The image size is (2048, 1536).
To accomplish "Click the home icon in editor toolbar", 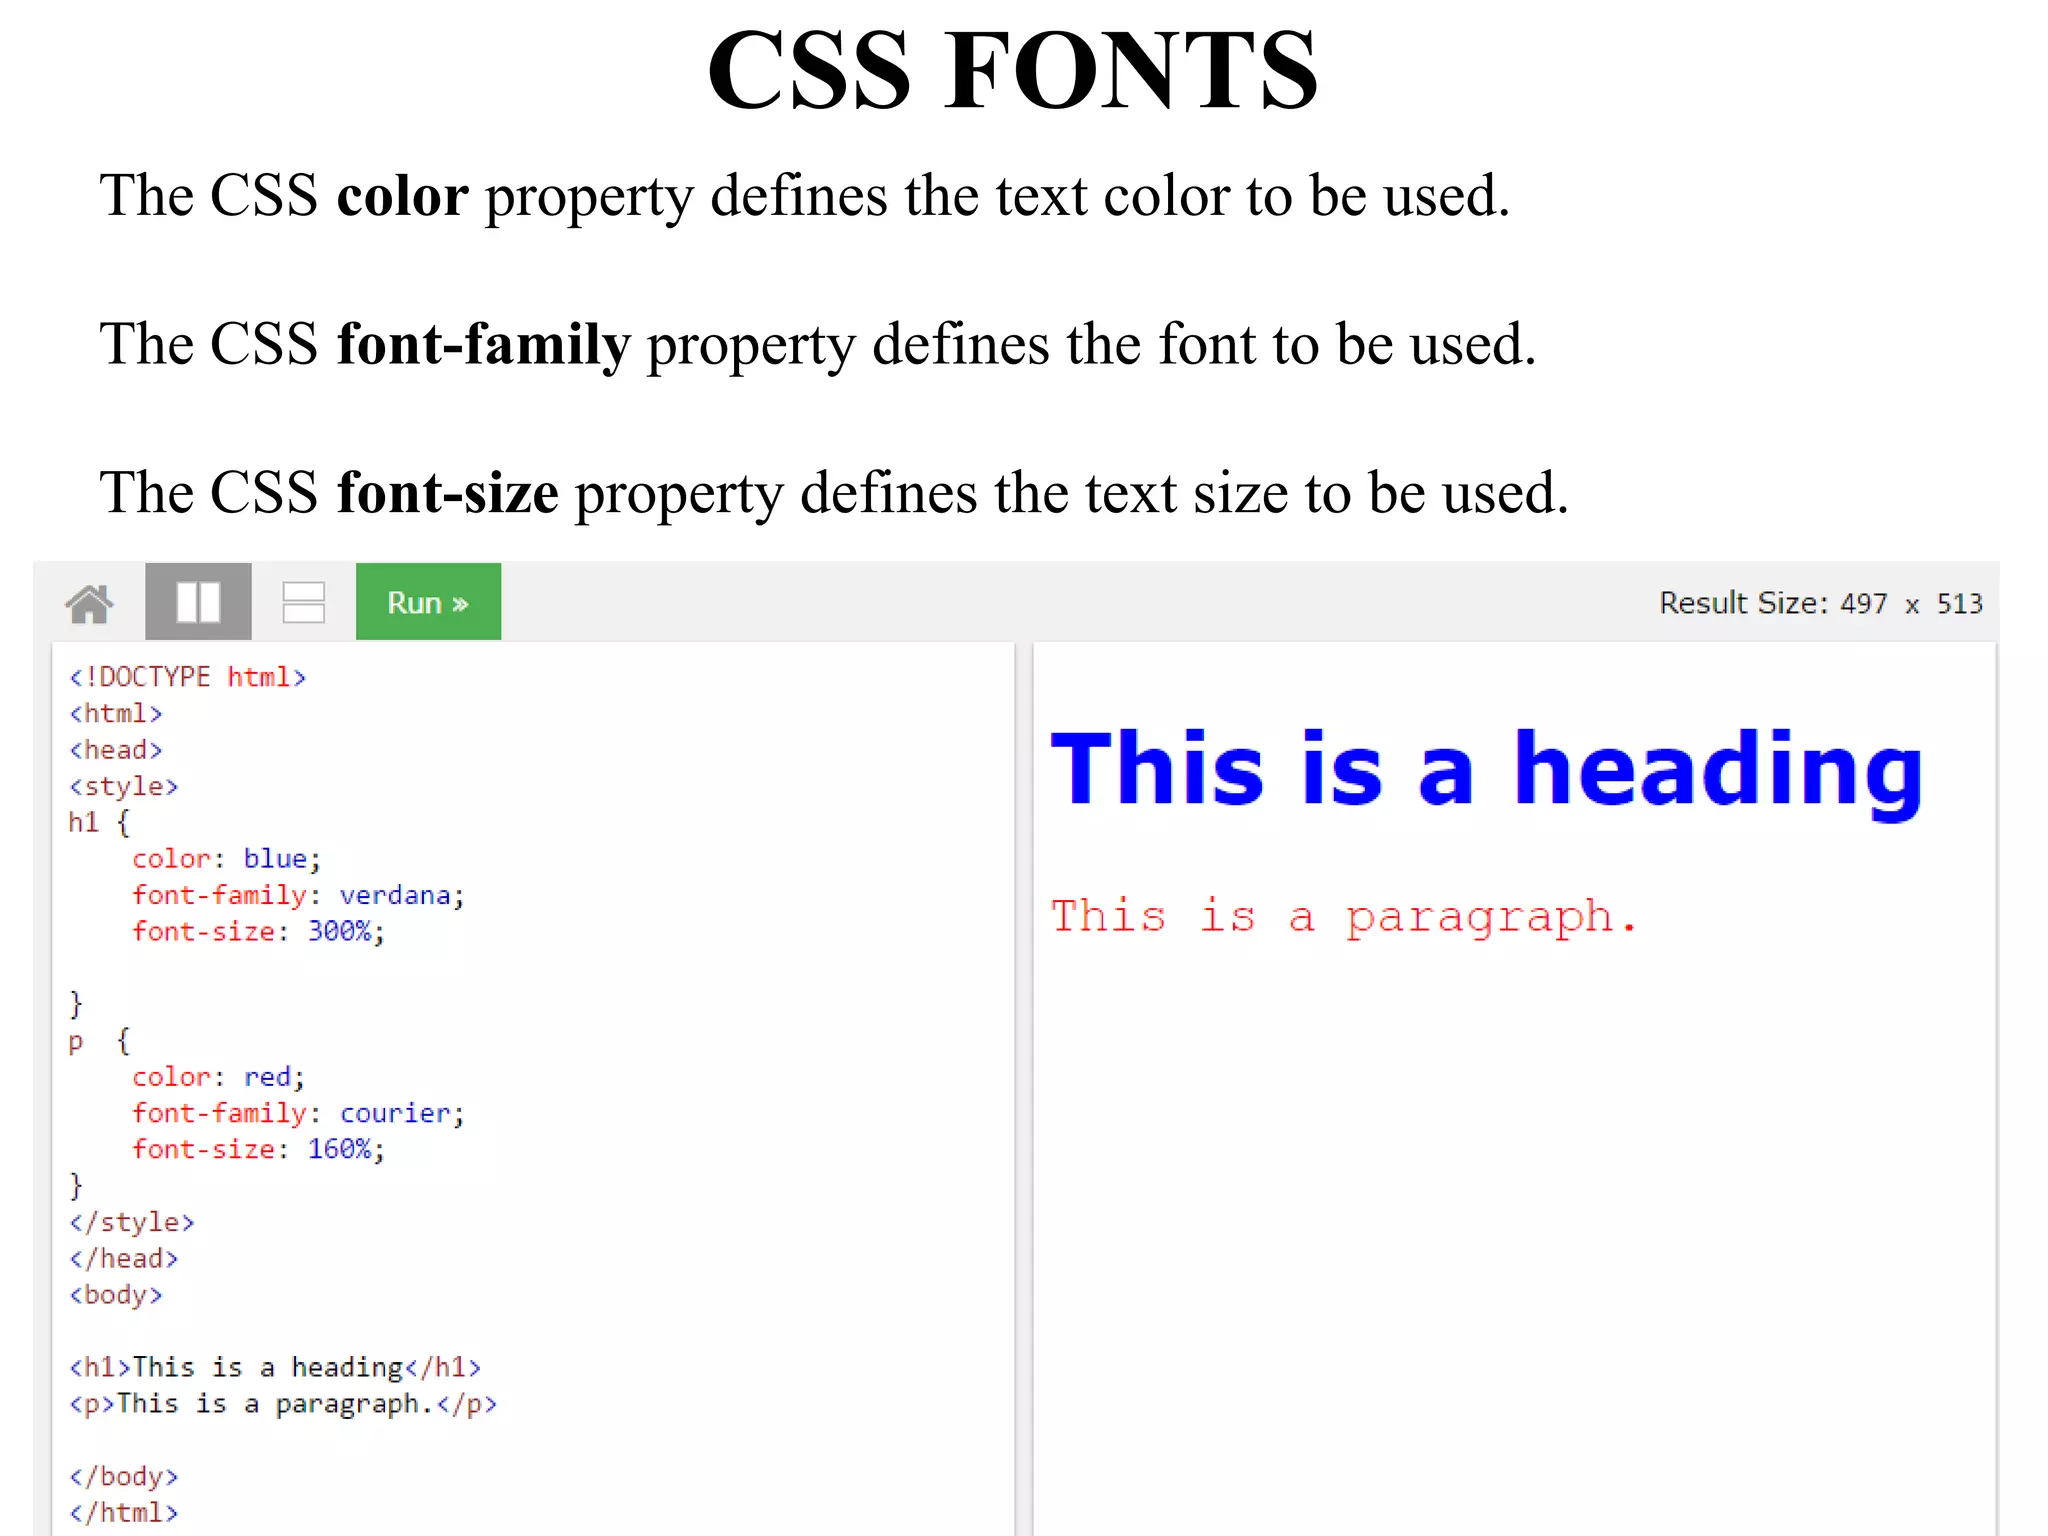I will tap(90, 603).
